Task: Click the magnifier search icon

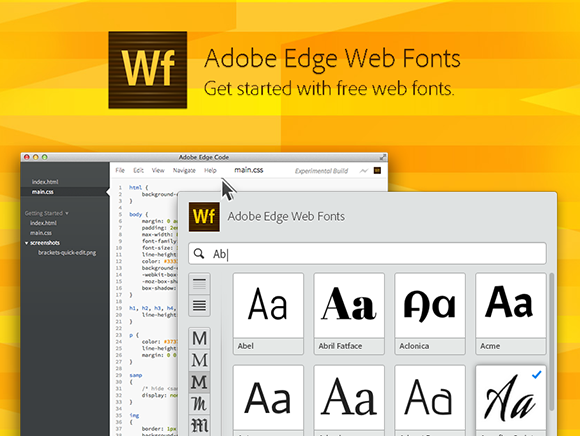Action: click(199, 254)
